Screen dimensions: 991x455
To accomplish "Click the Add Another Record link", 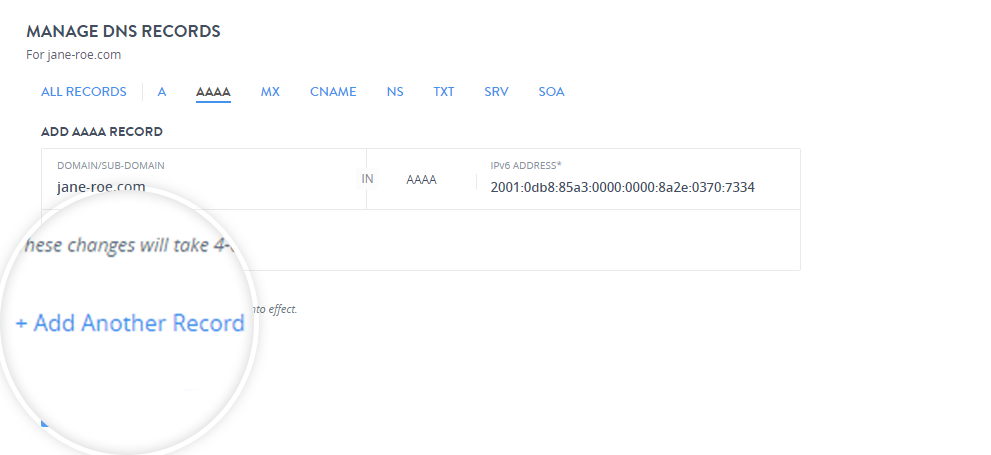I will 130,324.
